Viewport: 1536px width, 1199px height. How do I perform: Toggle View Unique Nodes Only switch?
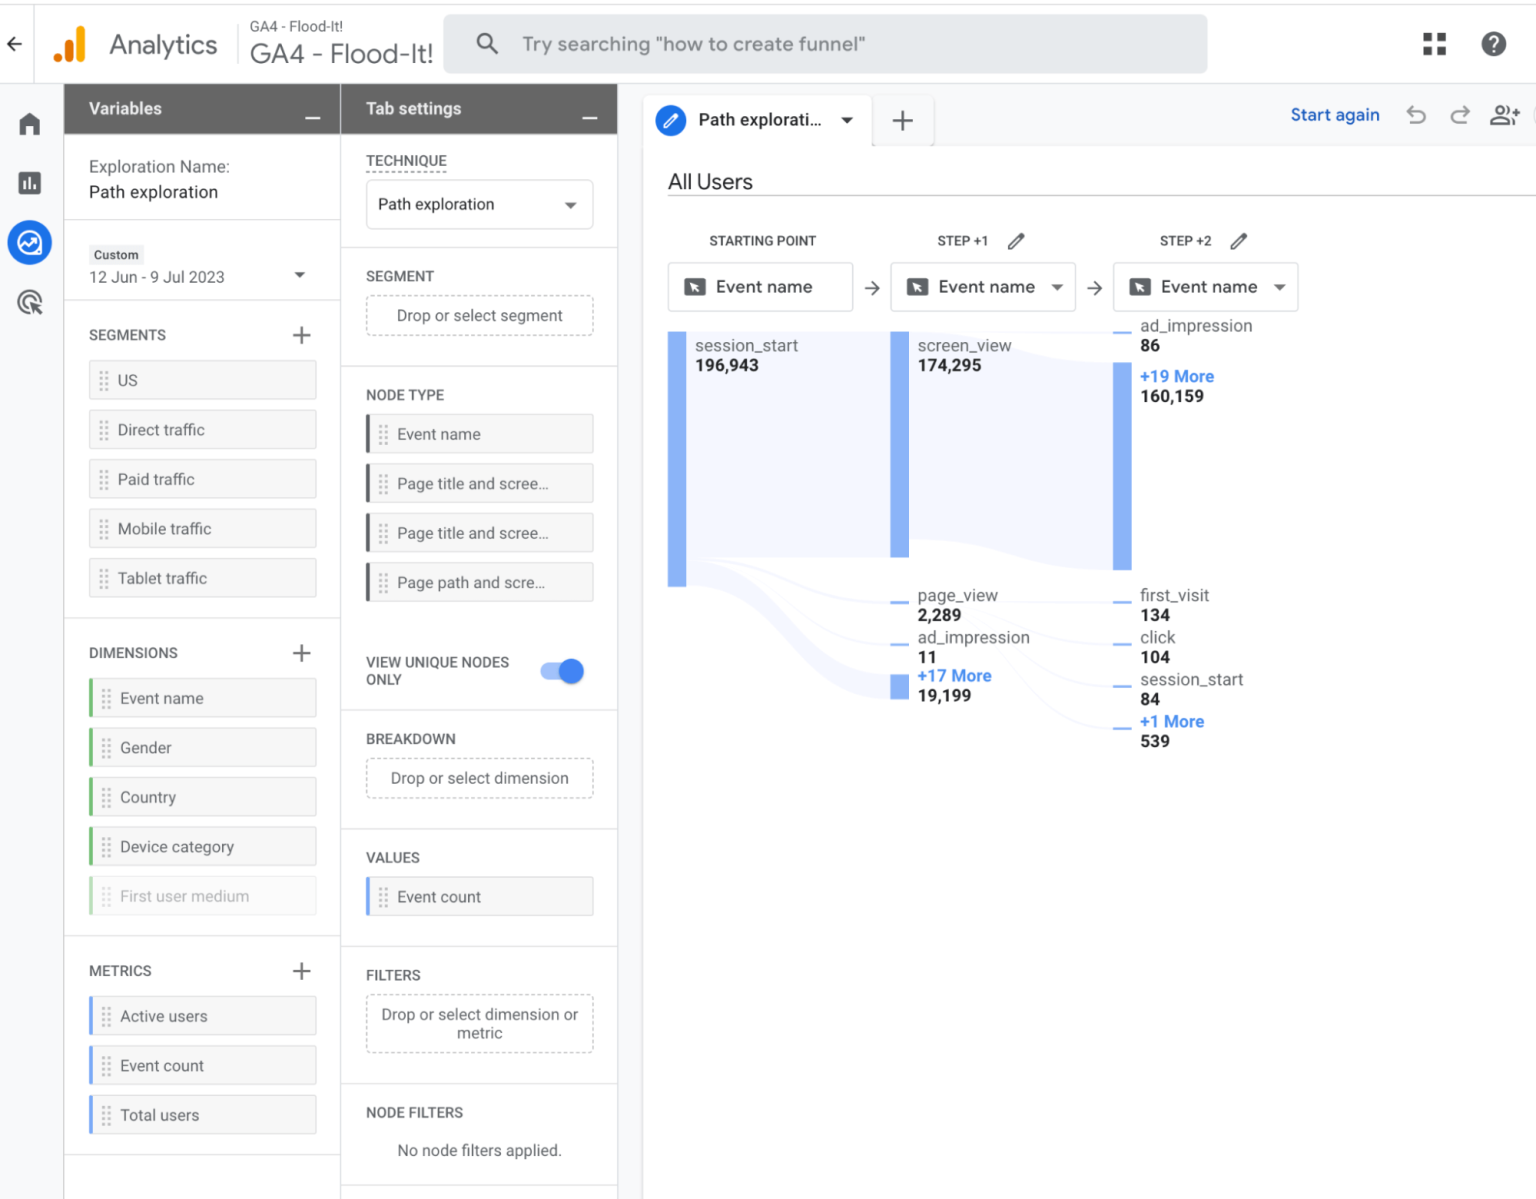click(562, 671)
